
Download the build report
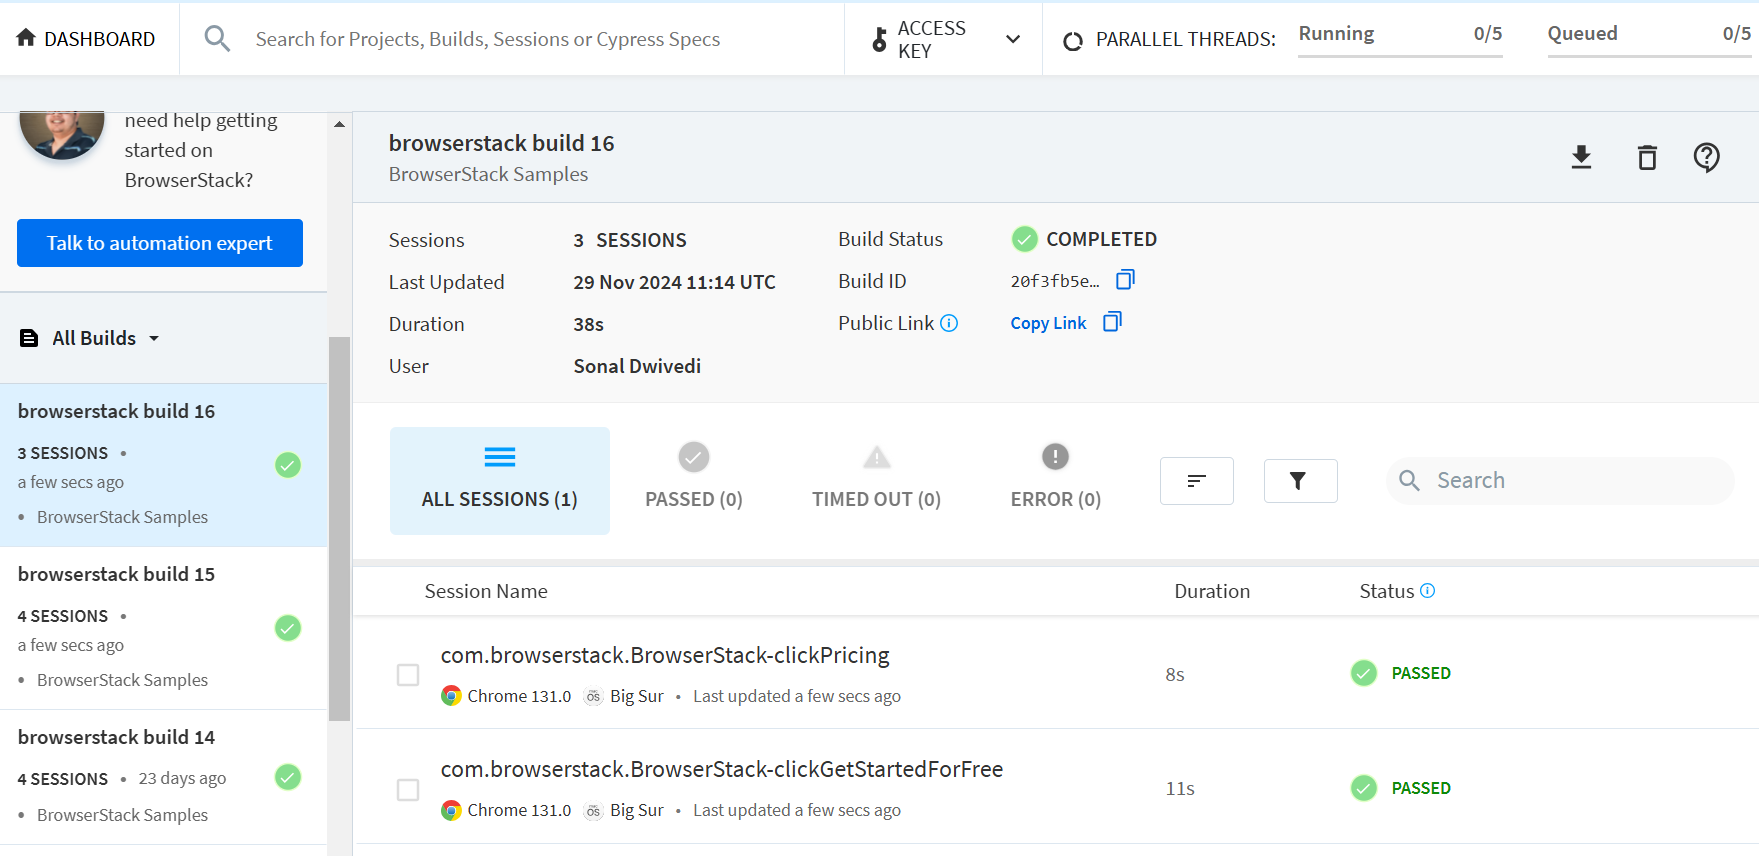click(1581, 157)
